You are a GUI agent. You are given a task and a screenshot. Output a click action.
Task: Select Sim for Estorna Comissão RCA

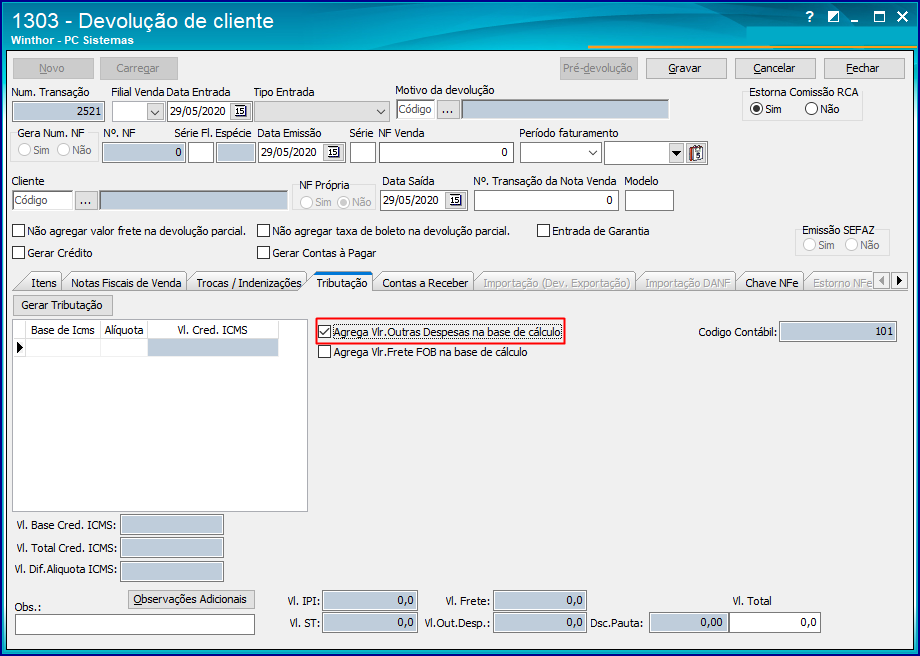pyautogui.click(x=757, y=109)
